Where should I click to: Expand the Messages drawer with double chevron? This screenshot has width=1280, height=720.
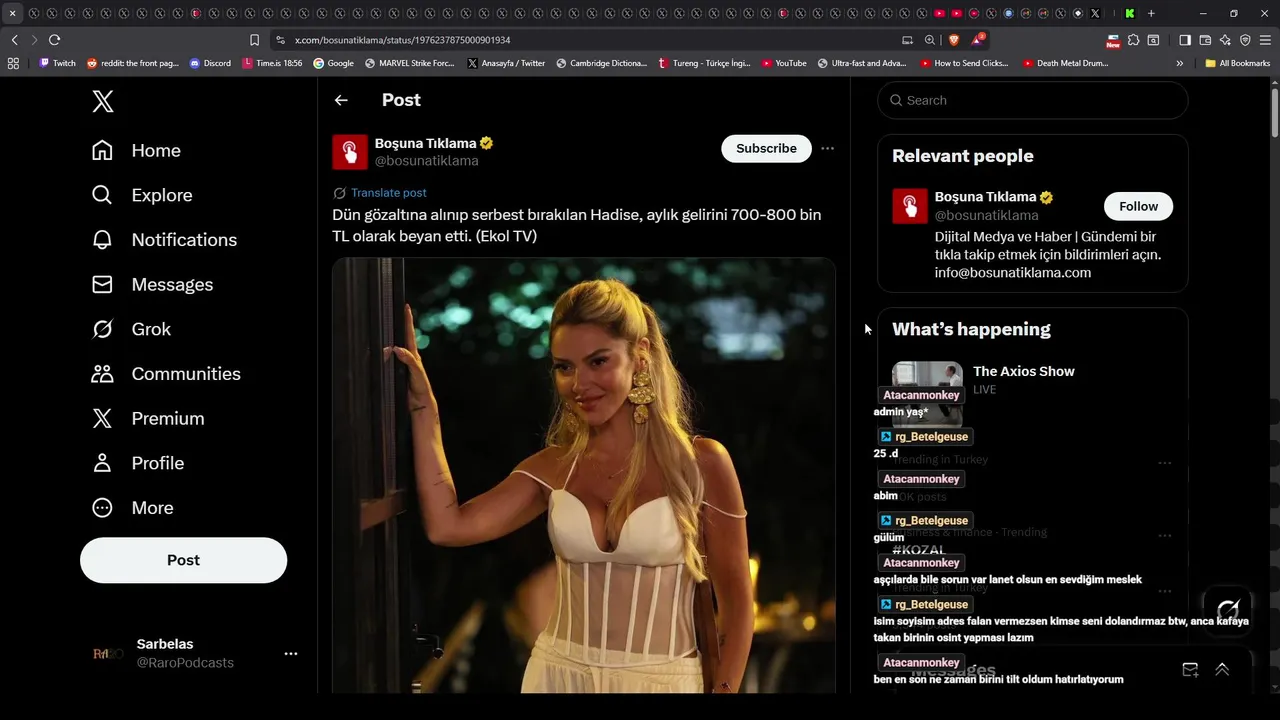(x=1222, y=670)
